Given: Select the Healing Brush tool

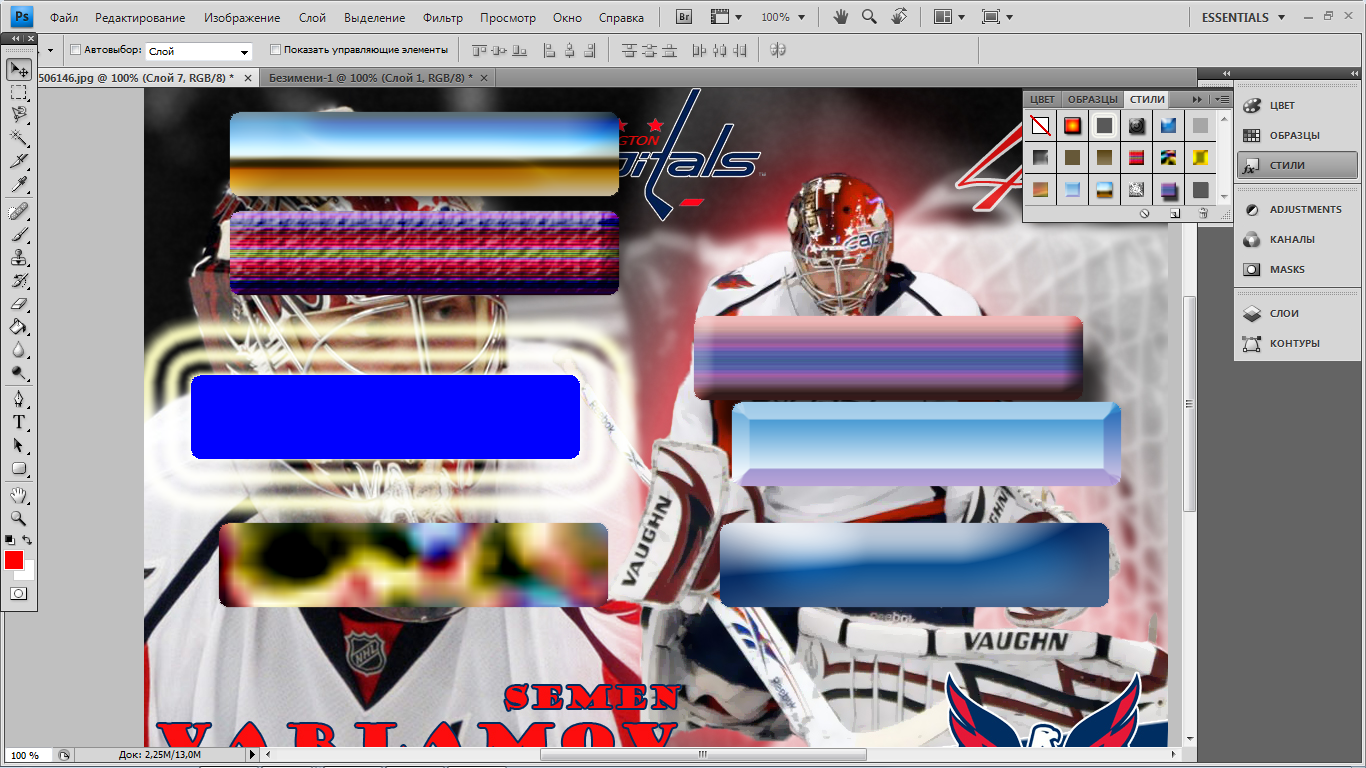Looking at the screenshot, I should (19, 211).
